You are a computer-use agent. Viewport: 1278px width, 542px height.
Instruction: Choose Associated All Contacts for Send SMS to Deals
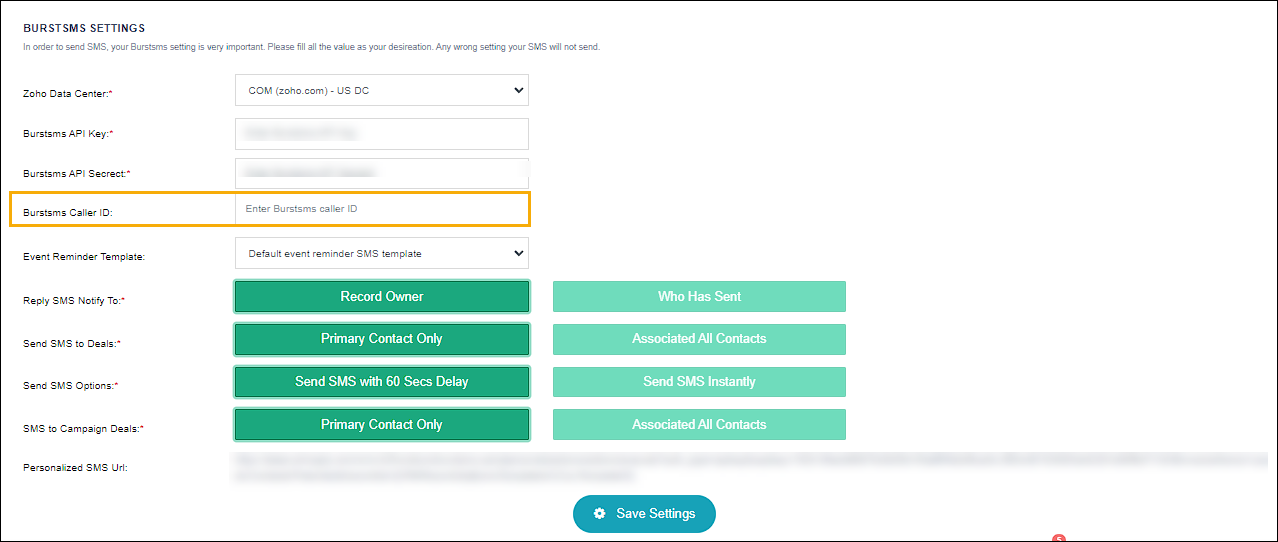(x=699, y=339)
